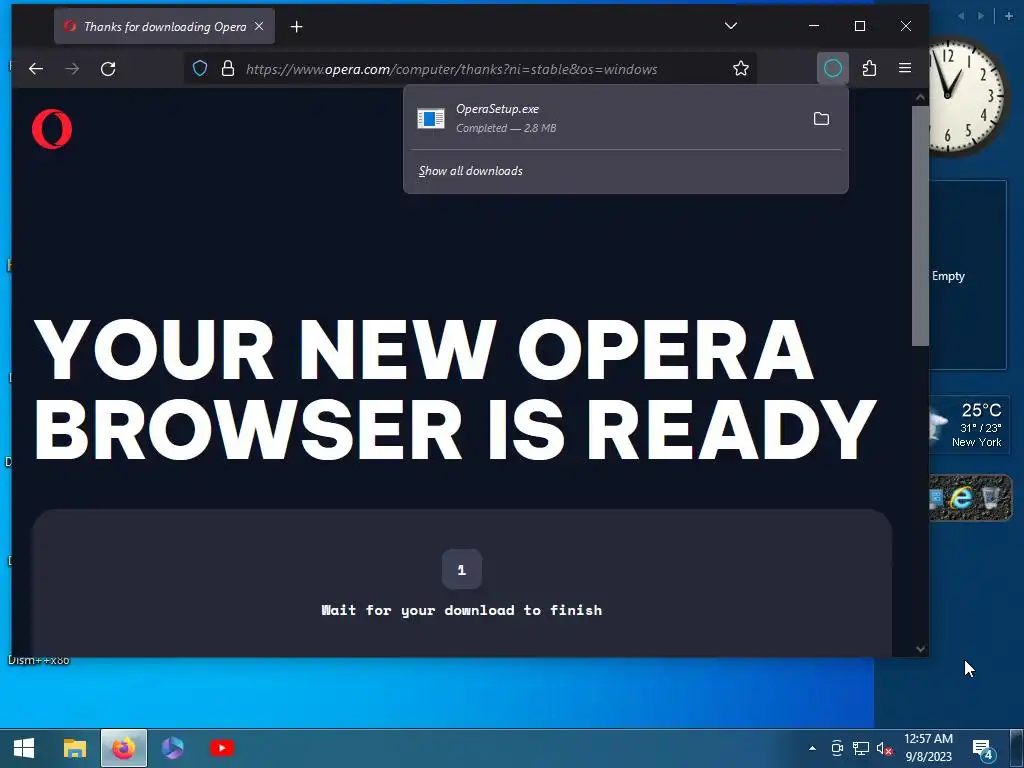Open Firefox application hamburger menu
Image resolution: width=1024 pixels, height=768 pixels.
point(904,68)
